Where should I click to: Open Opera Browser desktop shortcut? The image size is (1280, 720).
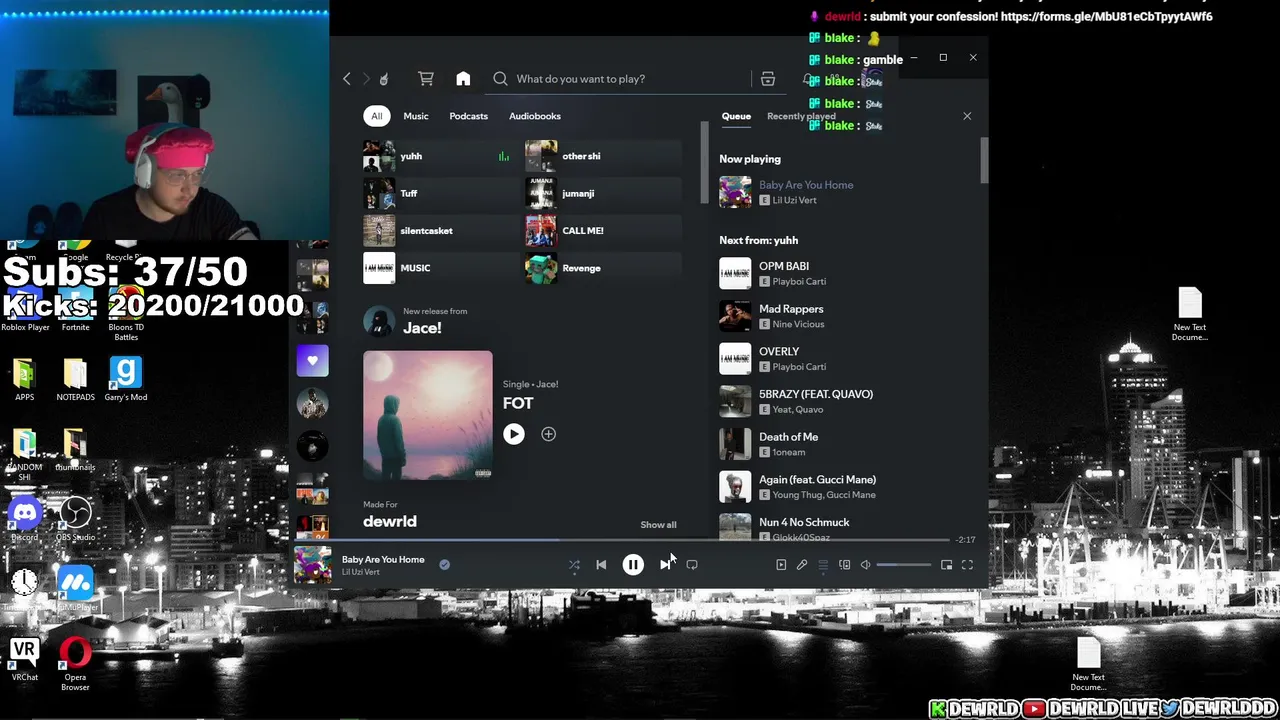(x=75, y=665)
